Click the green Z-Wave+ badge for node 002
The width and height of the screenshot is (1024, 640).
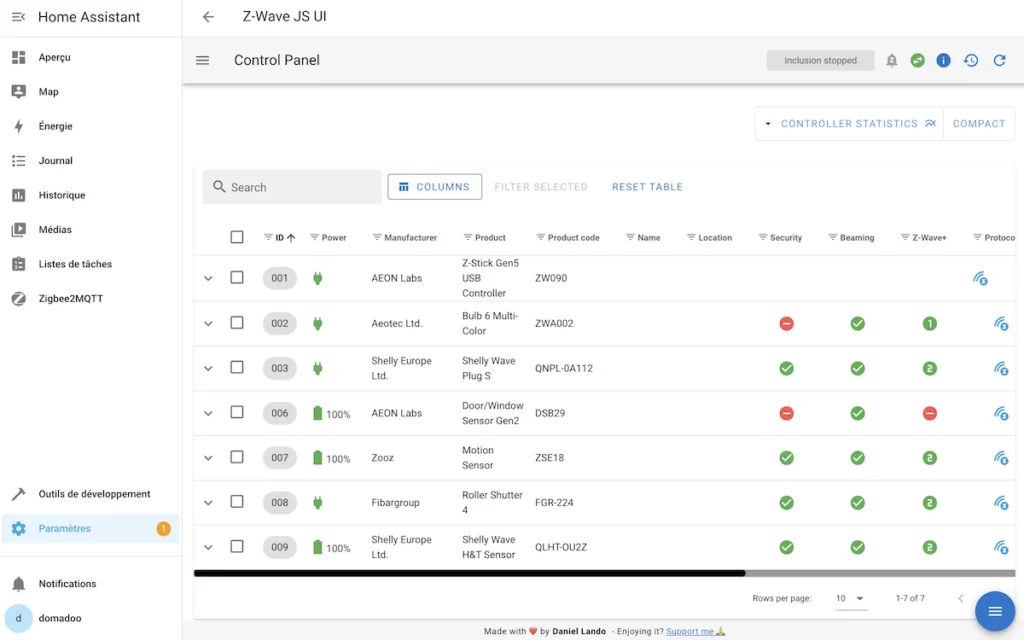click(x=929, y=323)
